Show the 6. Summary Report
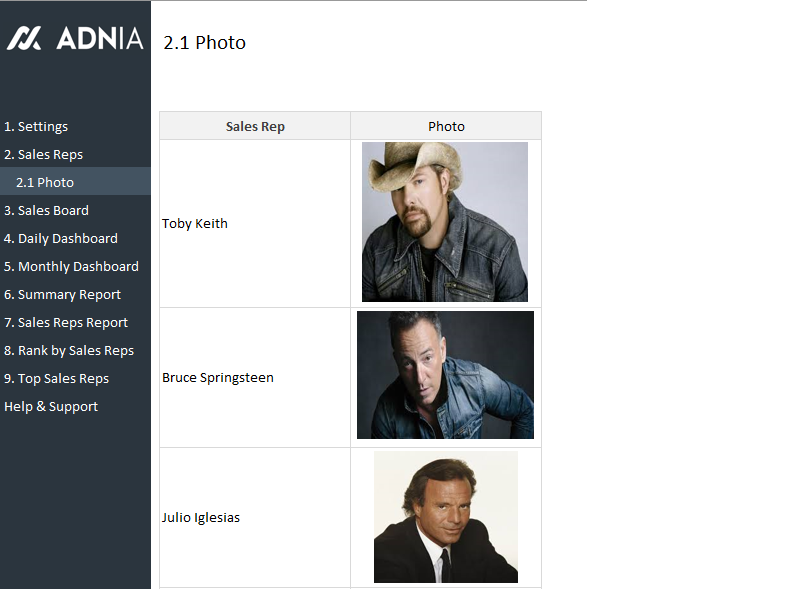 [62, 295]
